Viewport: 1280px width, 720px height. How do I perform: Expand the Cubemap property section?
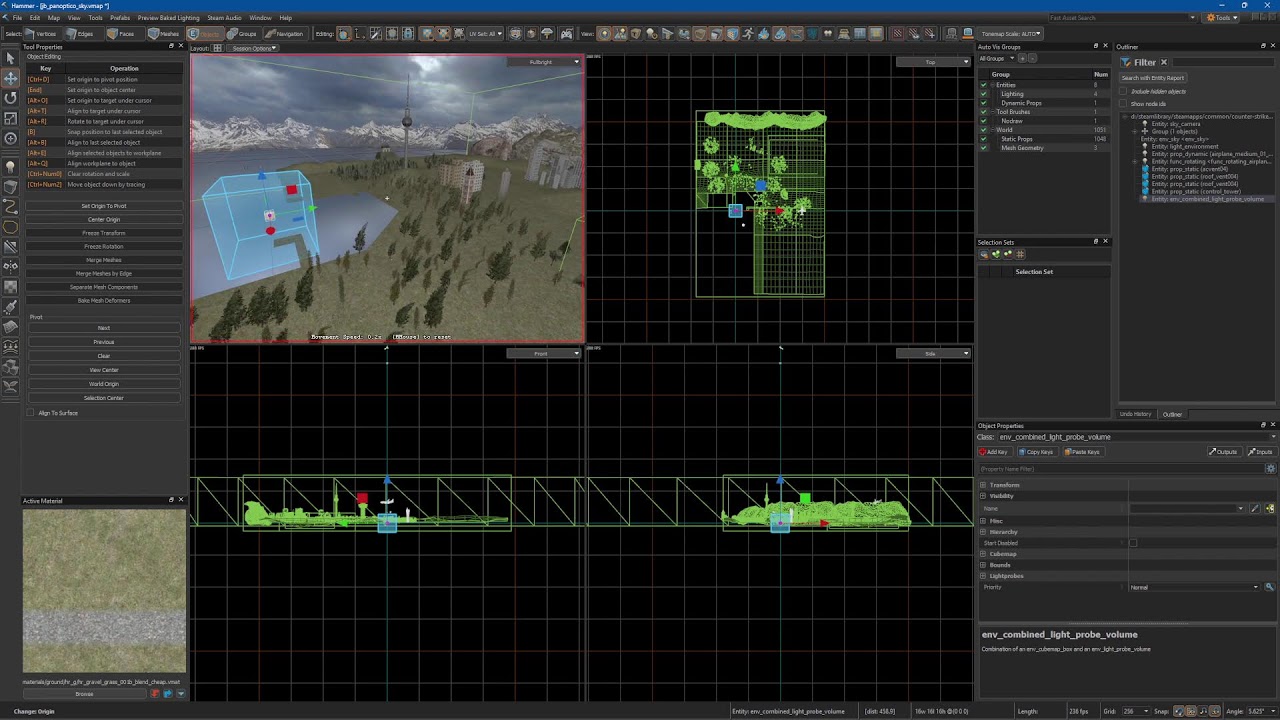tap(983, 554)
